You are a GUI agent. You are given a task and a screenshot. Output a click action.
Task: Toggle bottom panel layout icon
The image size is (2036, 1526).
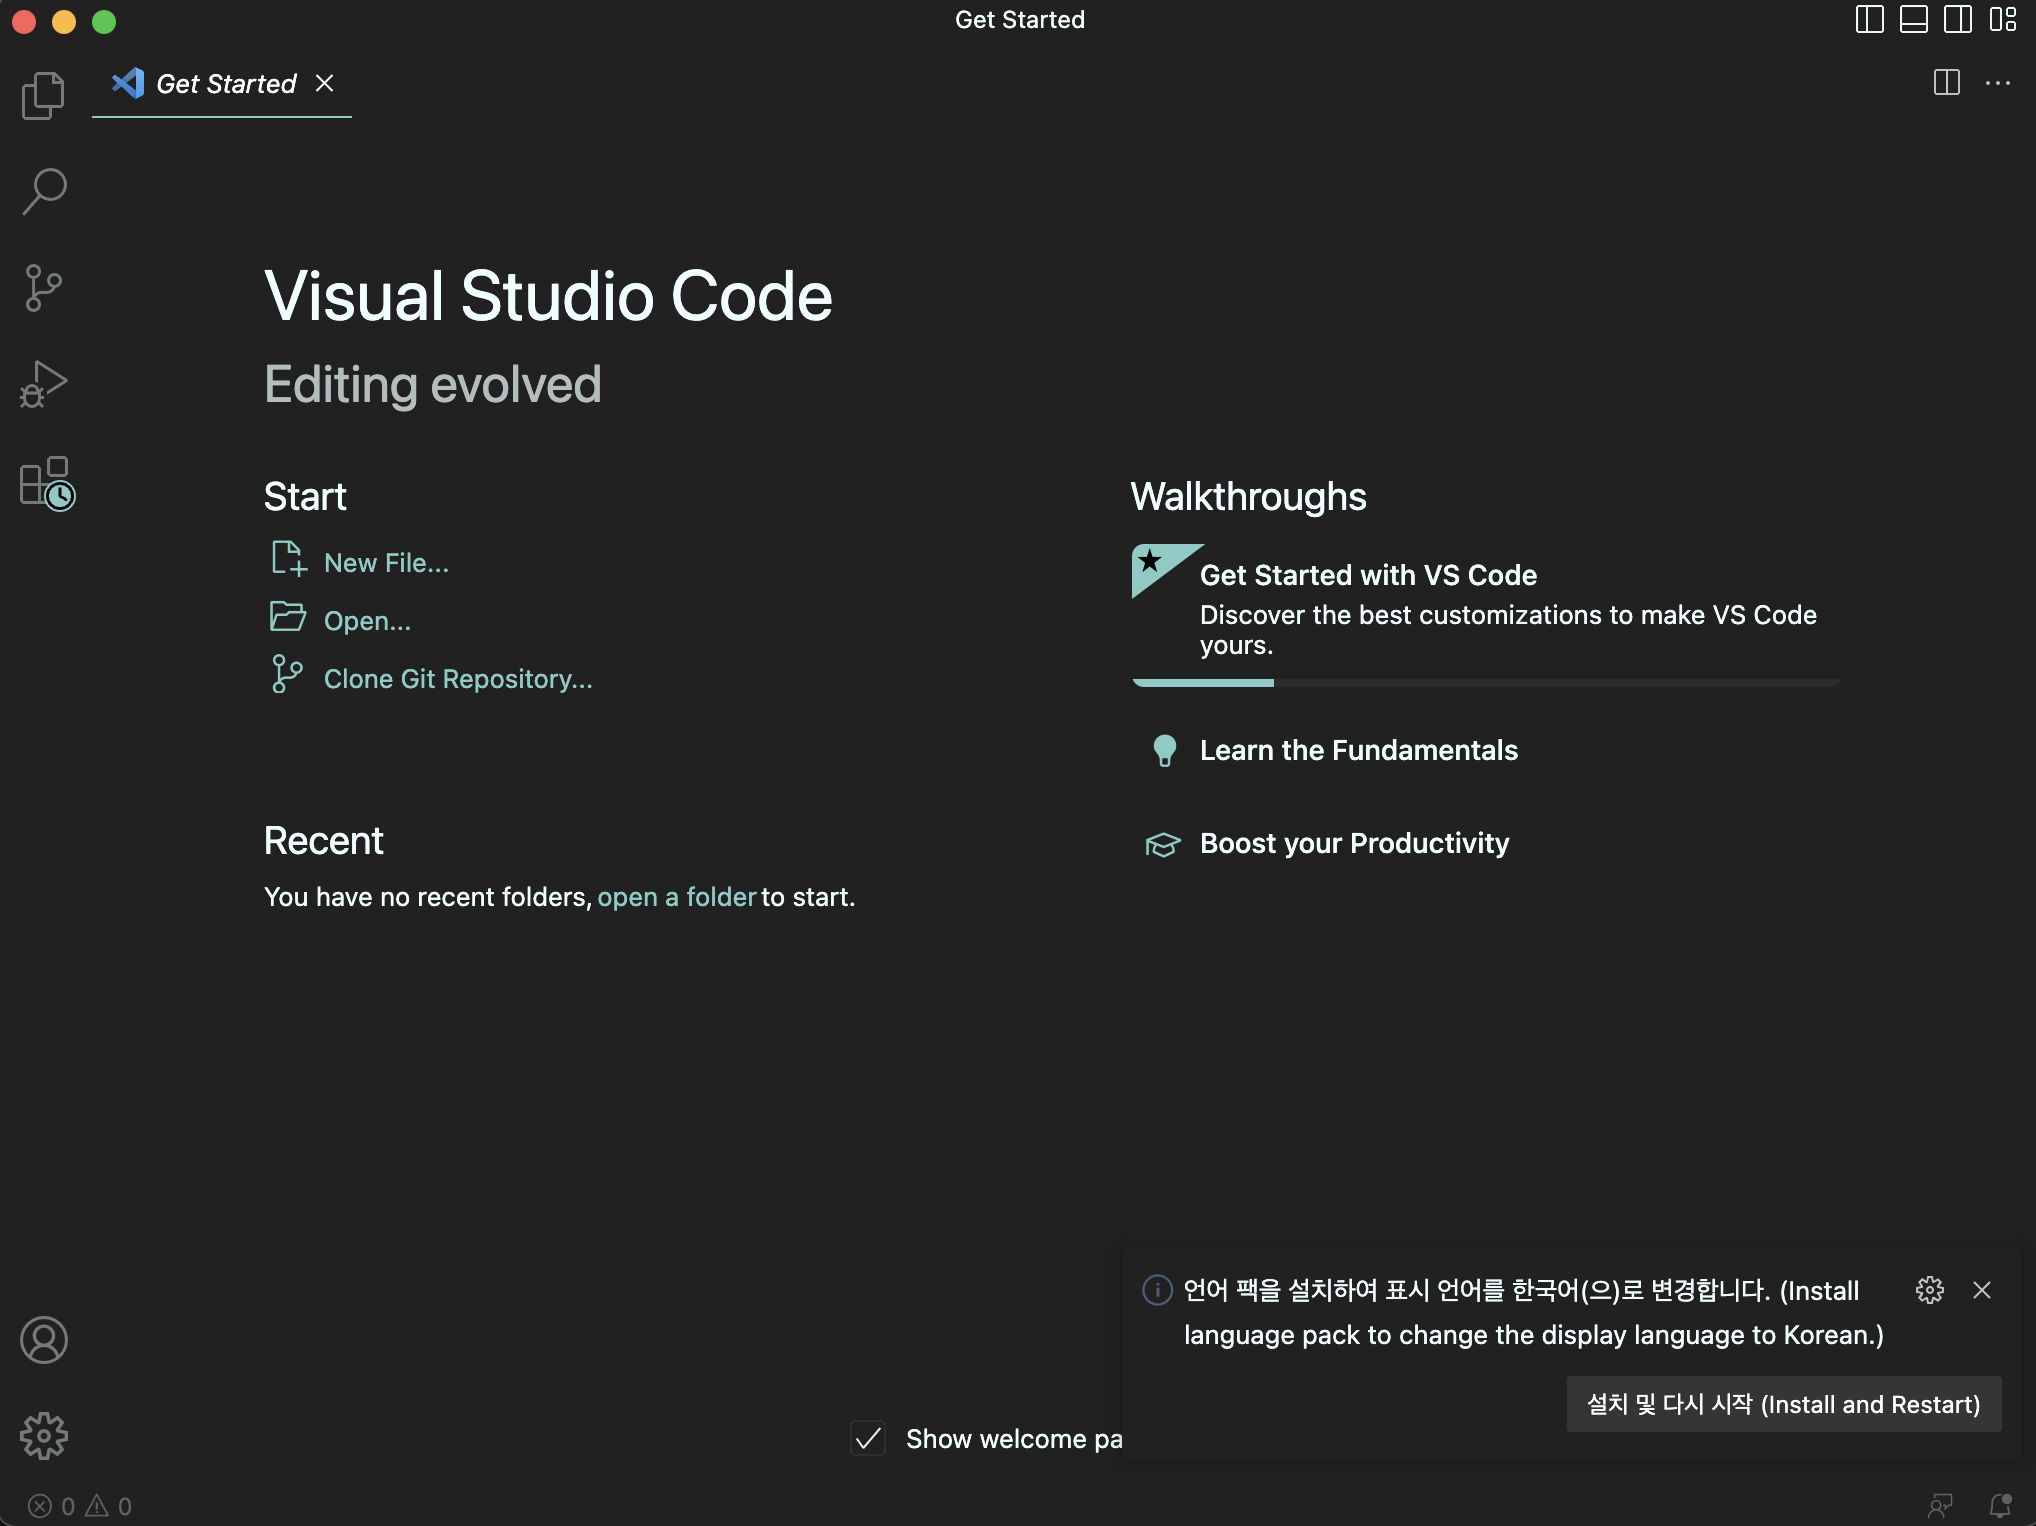click(1913, 20)
